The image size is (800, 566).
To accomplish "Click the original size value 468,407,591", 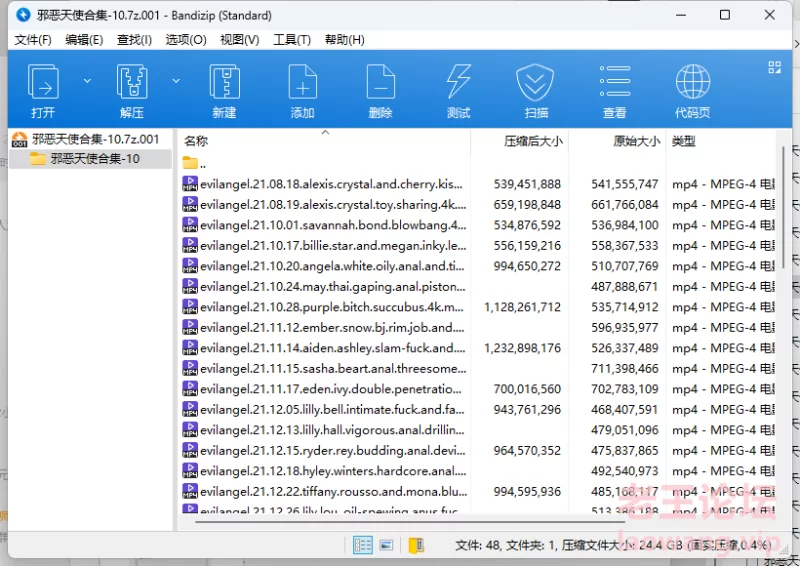I will (625, 410).
